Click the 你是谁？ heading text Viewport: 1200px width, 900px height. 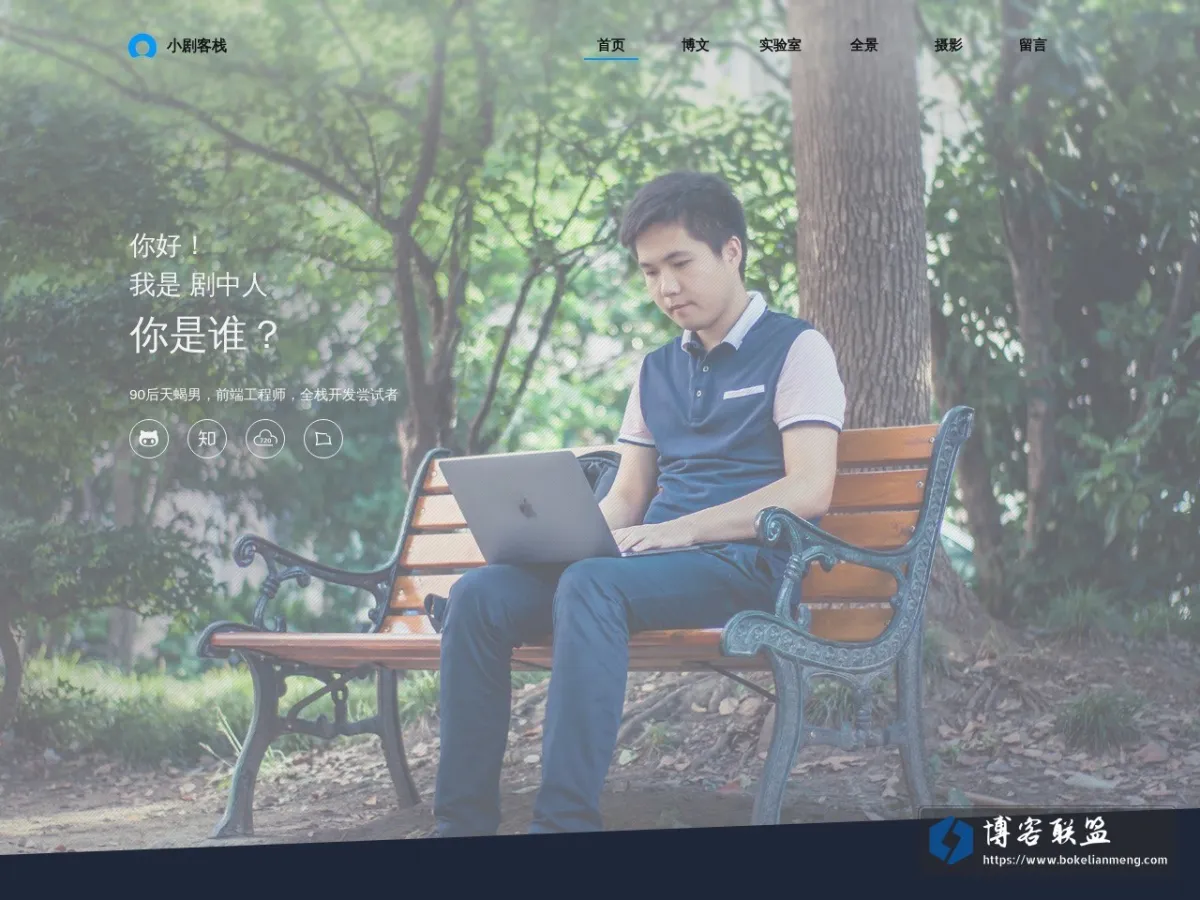pyautogui.click(x=204, y=336)
